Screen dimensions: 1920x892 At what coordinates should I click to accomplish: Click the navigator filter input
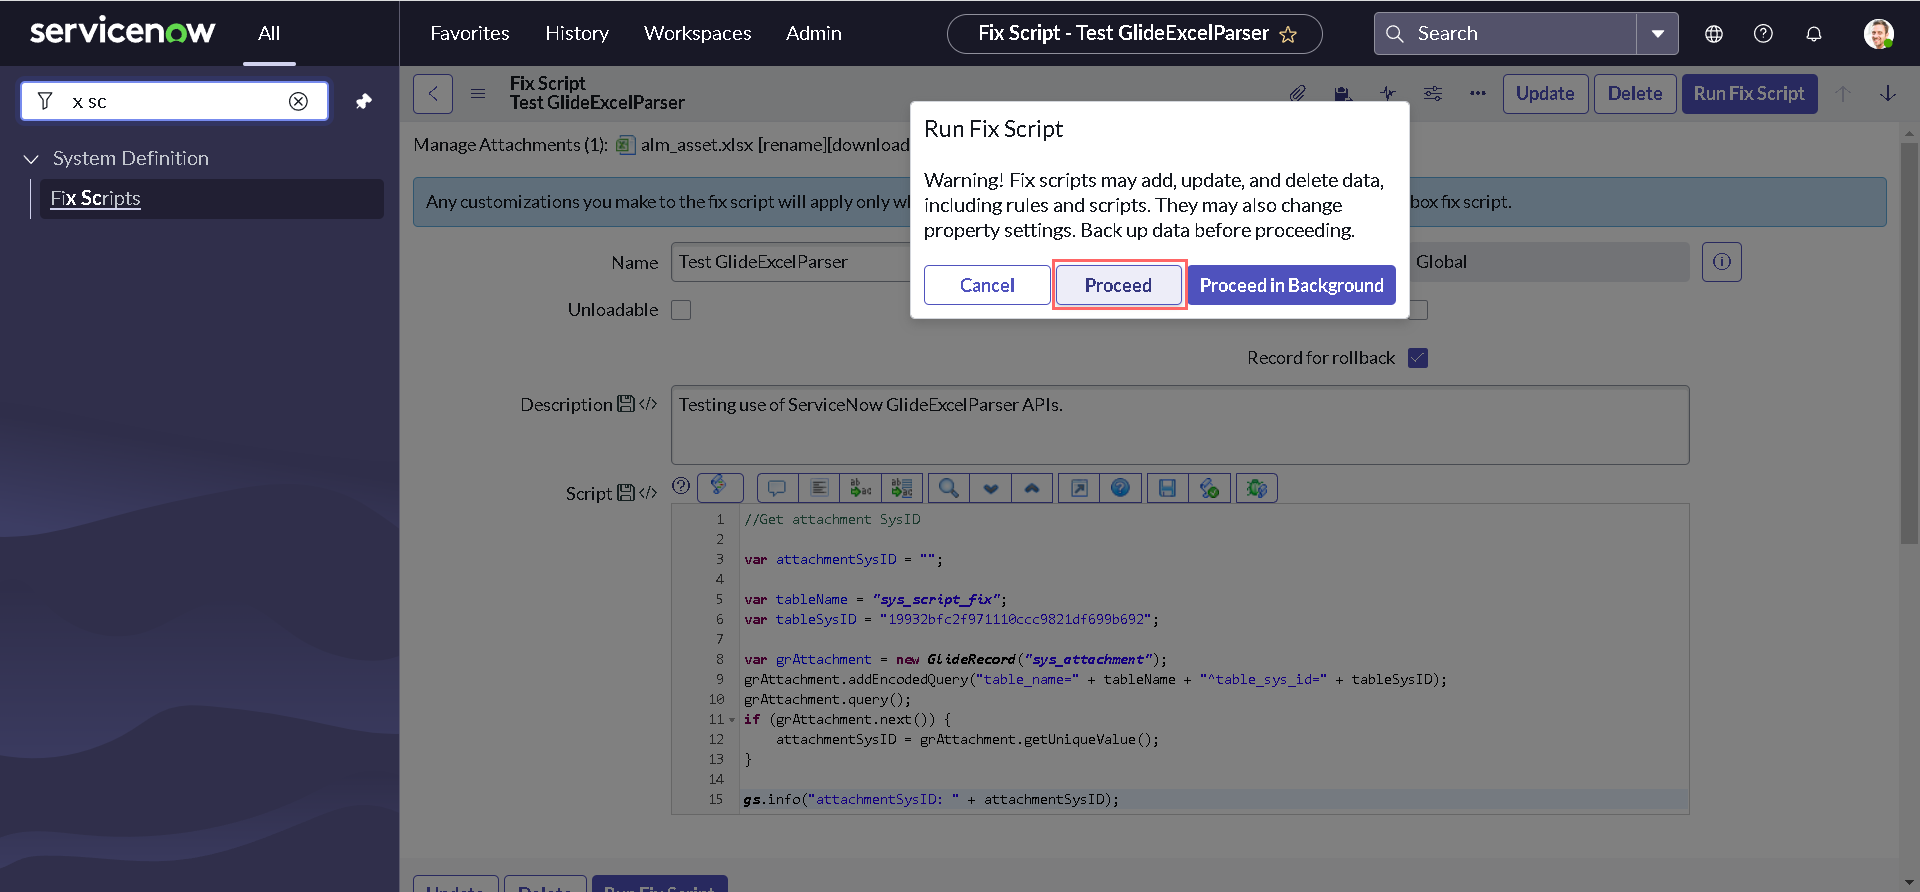[176, 101]
